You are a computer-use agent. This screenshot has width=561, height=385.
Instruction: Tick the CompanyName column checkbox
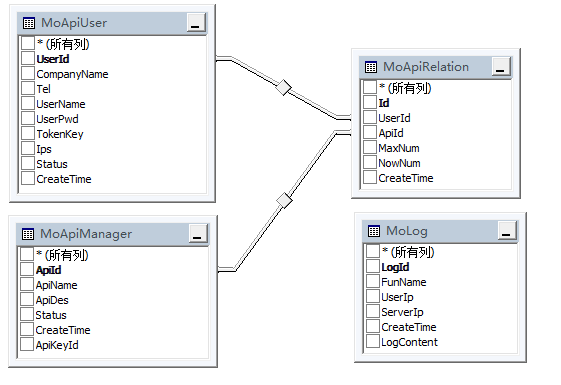click(x=28, y=73)
